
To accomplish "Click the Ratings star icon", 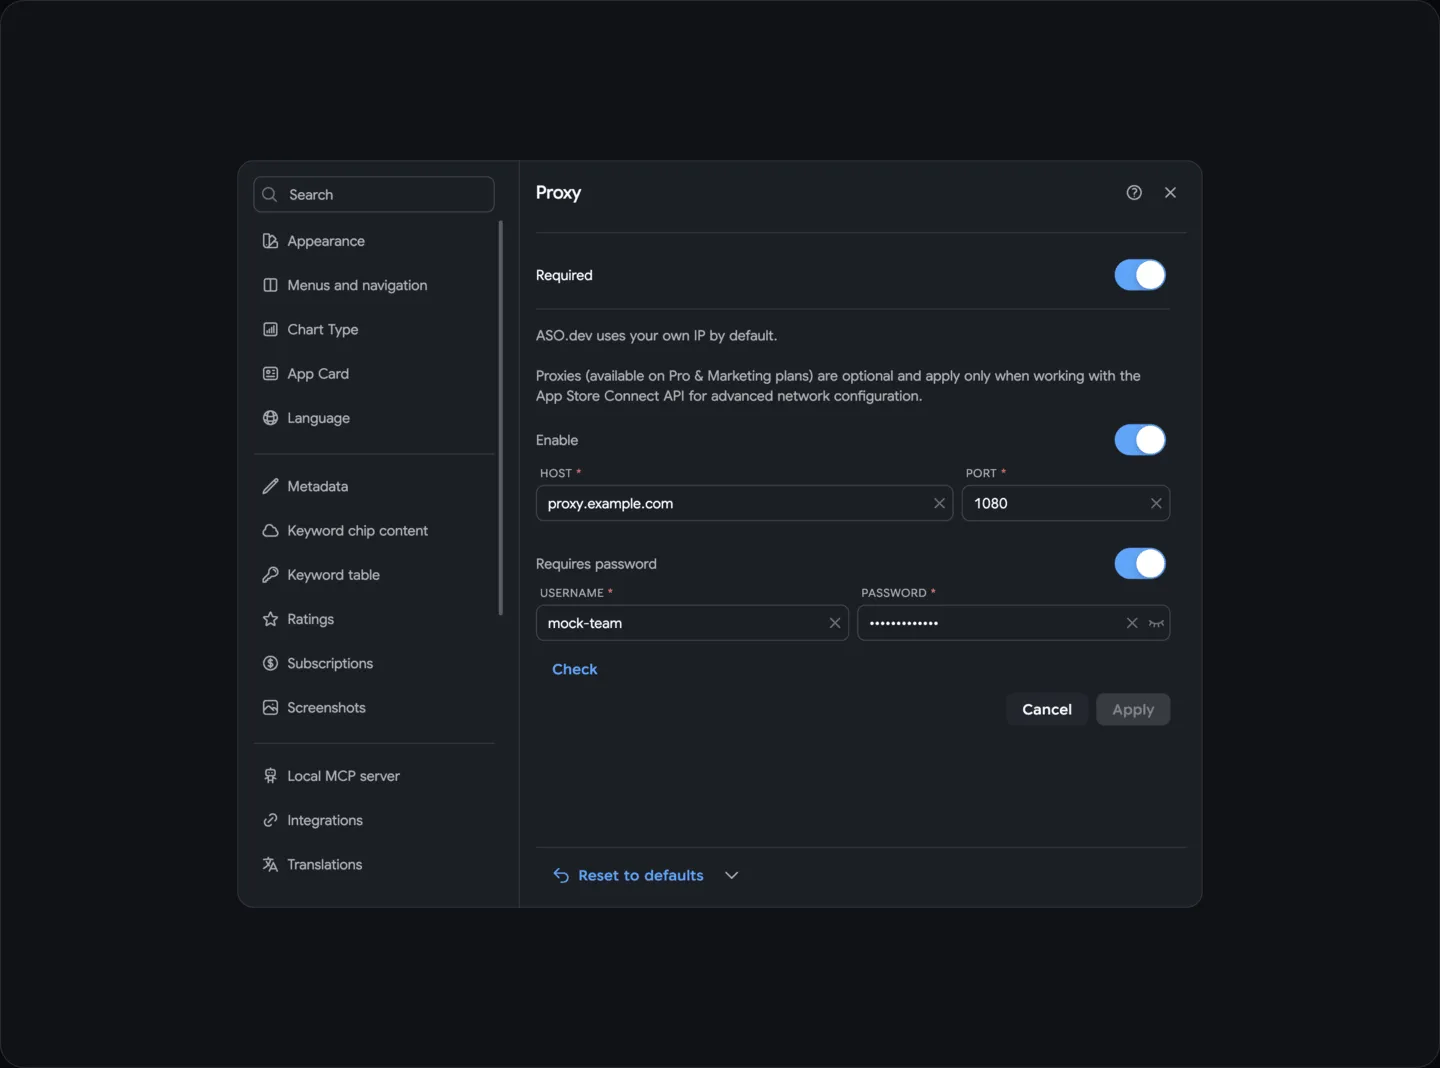I will pyautogui.click(x=270, y=619).
